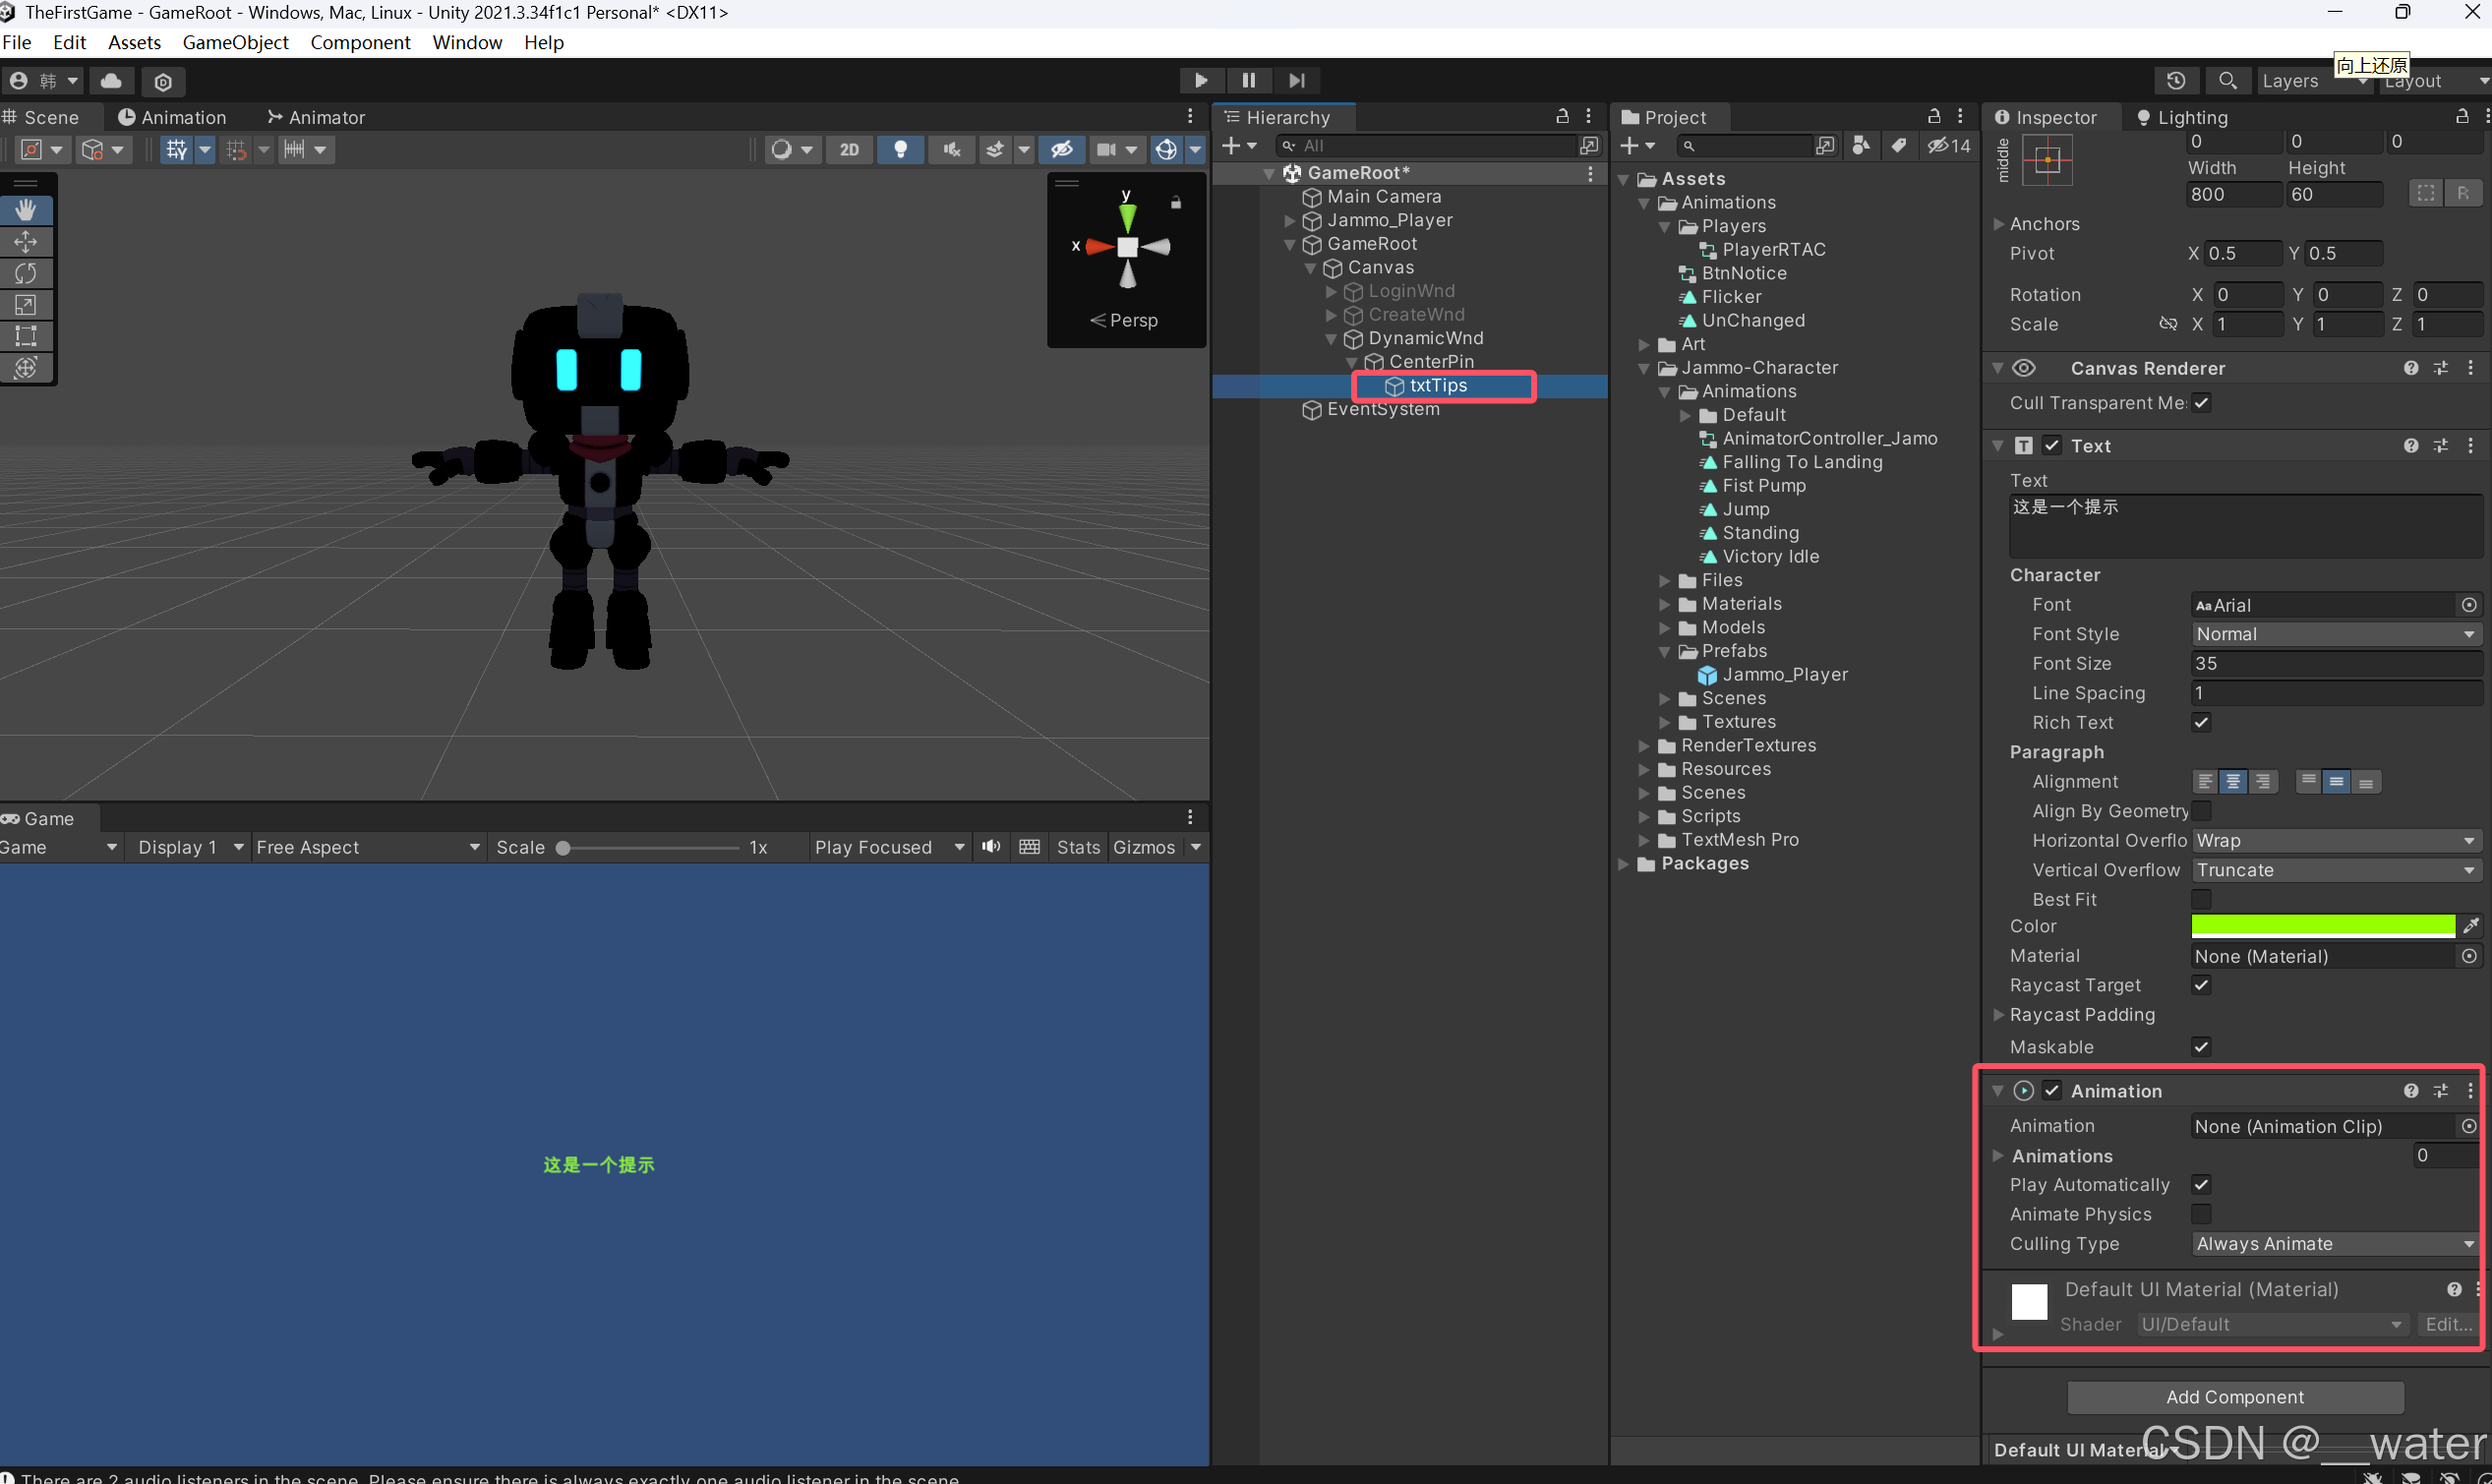Click the color eyedropper picker icon
The image size is (2492, 1484).
(x=2470, y=926)
